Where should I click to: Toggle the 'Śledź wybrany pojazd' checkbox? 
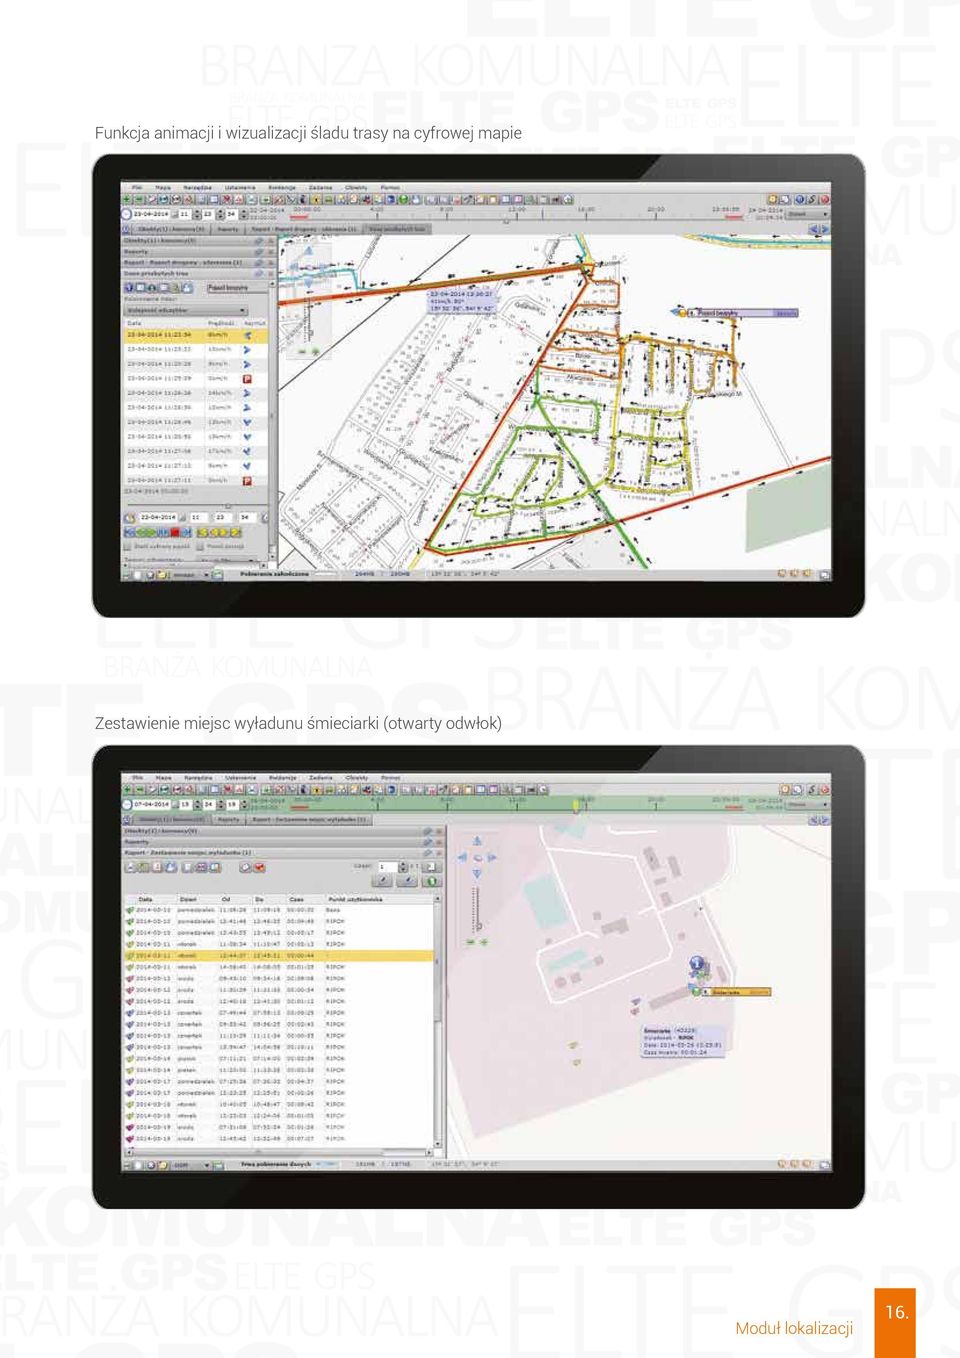point(127,546)
